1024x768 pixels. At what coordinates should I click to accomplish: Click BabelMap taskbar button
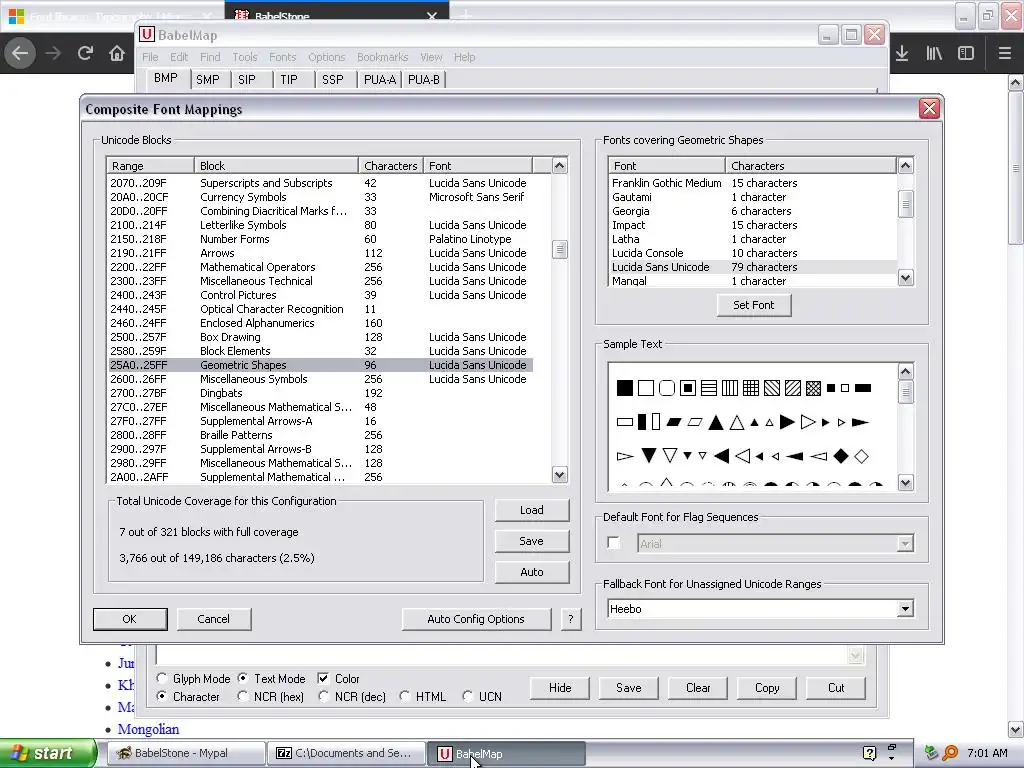point(506,754)
